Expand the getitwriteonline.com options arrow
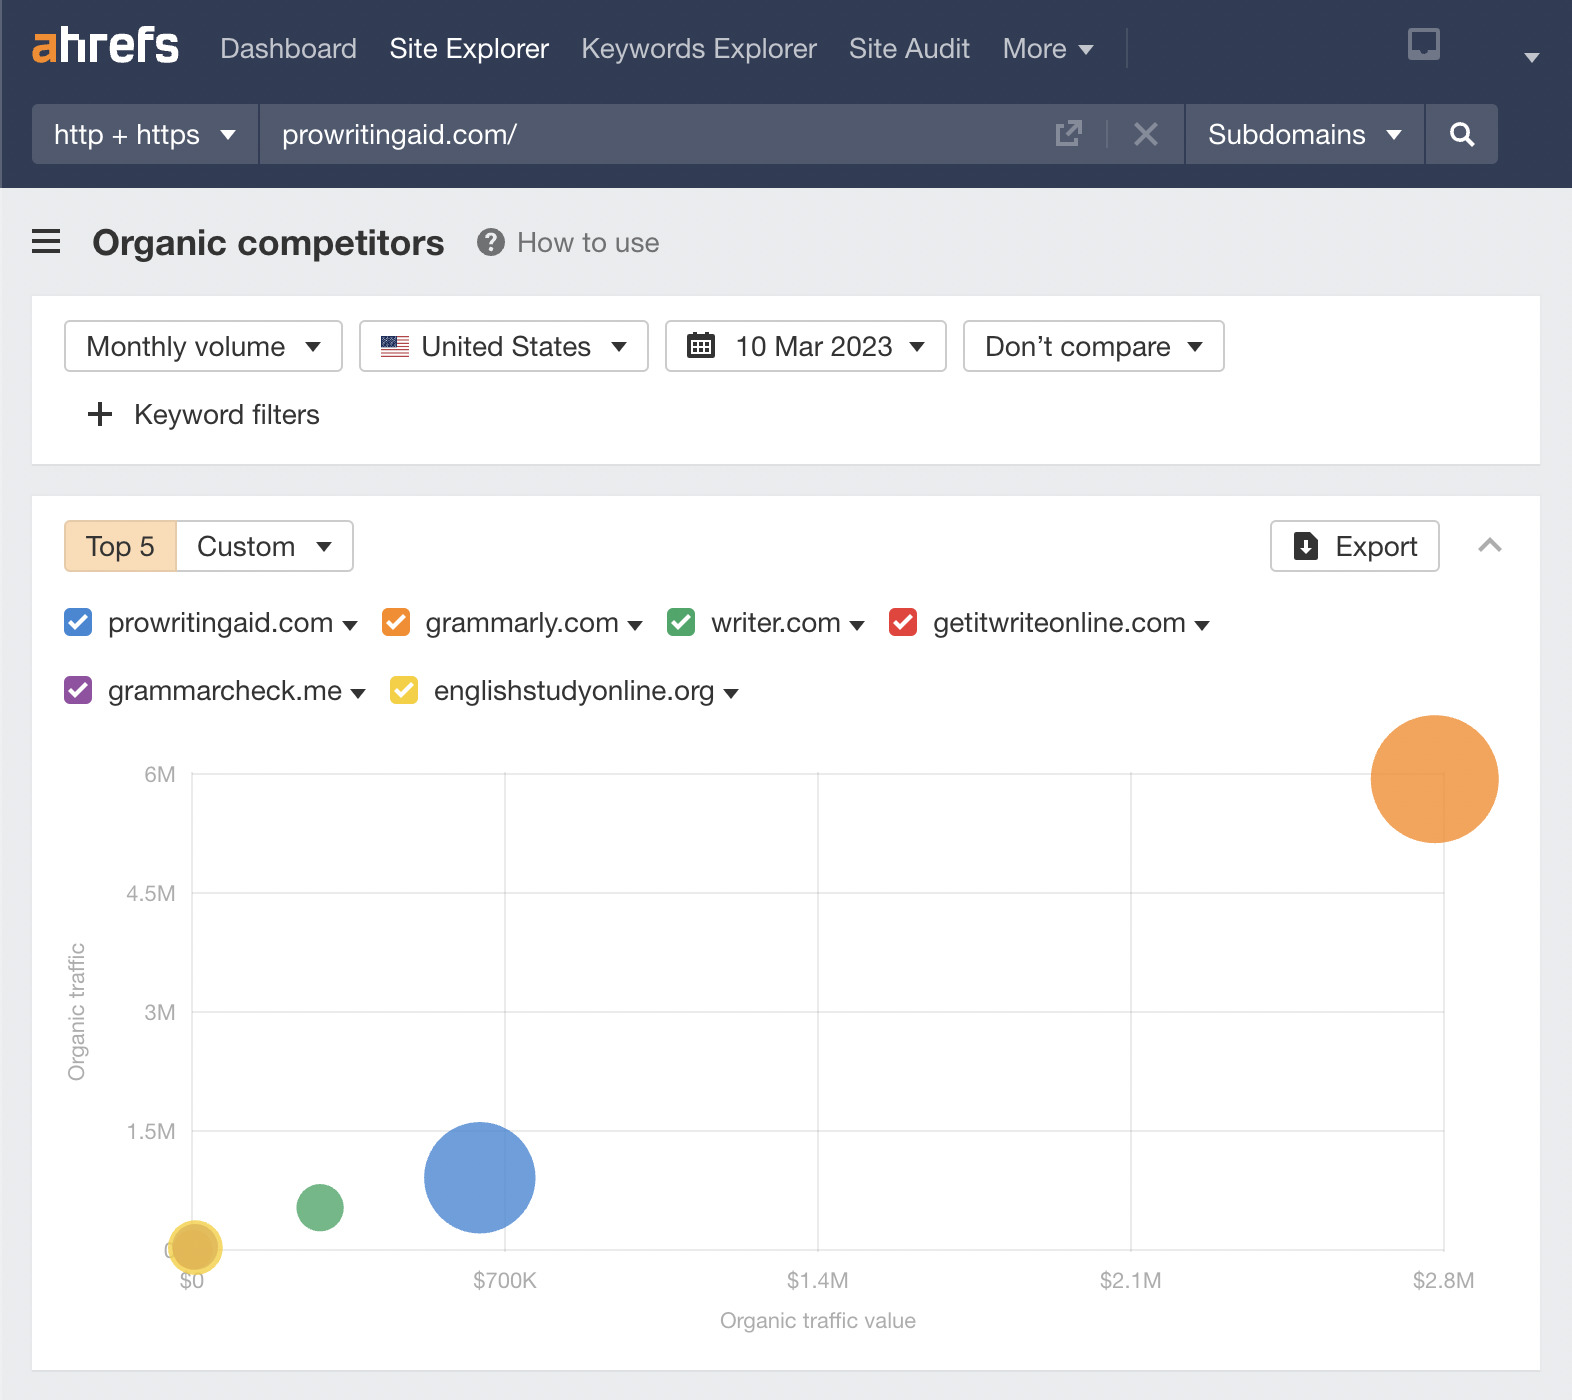This screenshot has height=1400, width=1572. coord(1202,626)
